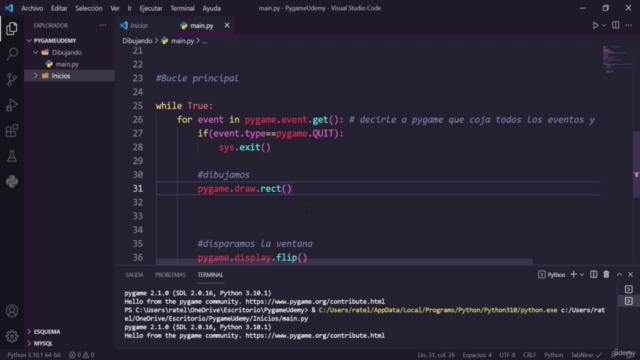Click the editor minimap
Image resolution: width=640 pixels, height=360 pixels.
coord(617,59)
